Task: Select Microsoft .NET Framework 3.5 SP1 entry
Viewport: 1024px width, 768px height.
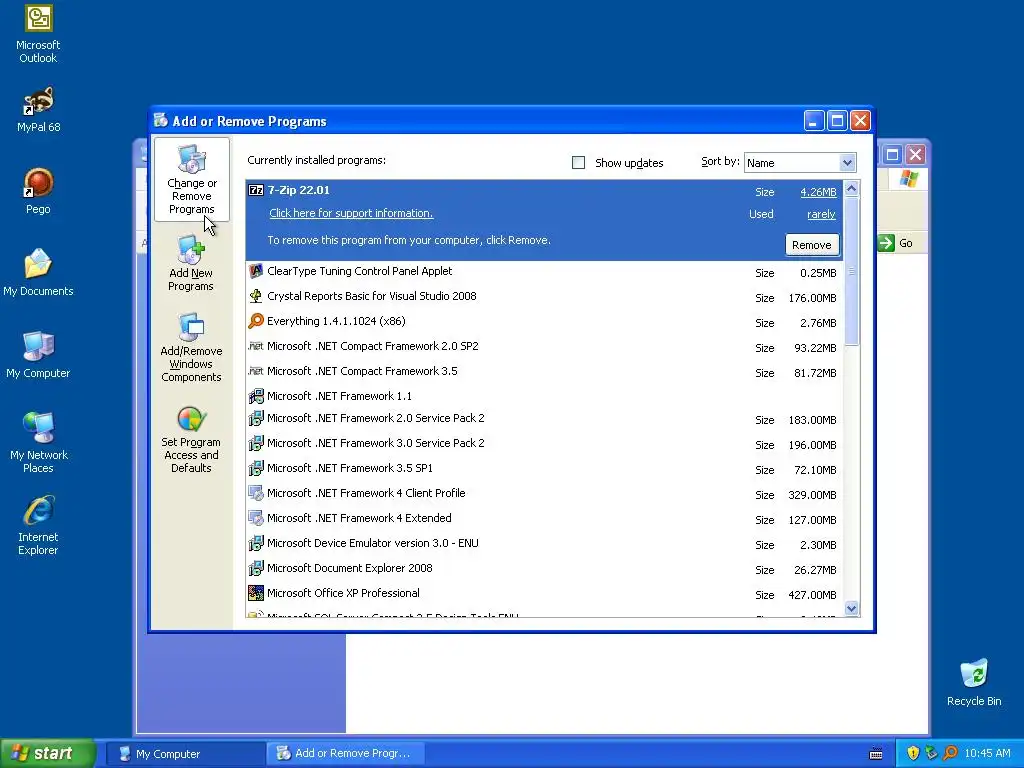Action: click(x=544, y=468)
